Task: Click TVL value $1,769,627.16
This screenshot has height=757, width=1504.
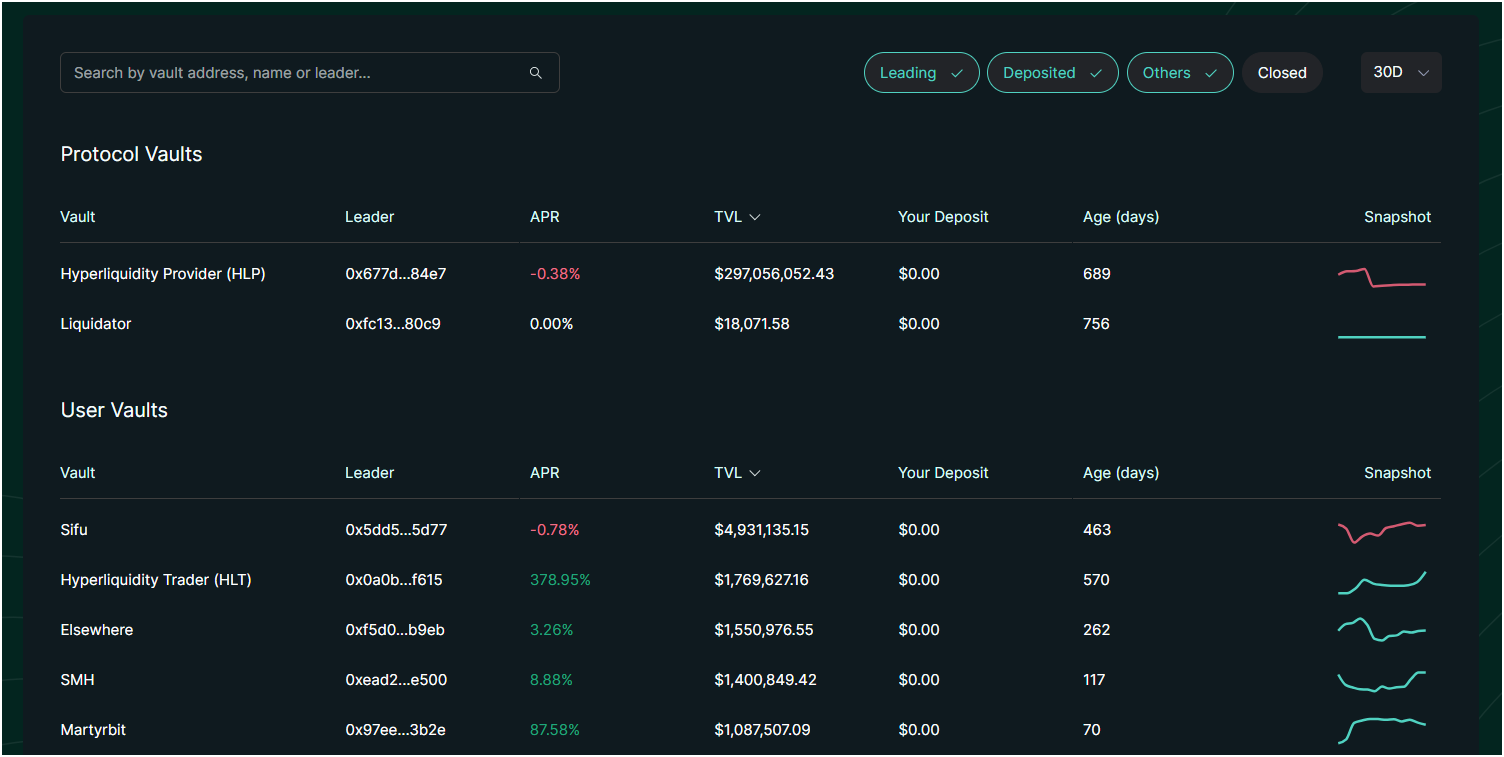Action: pyautogui.click(x=762, y=580)
